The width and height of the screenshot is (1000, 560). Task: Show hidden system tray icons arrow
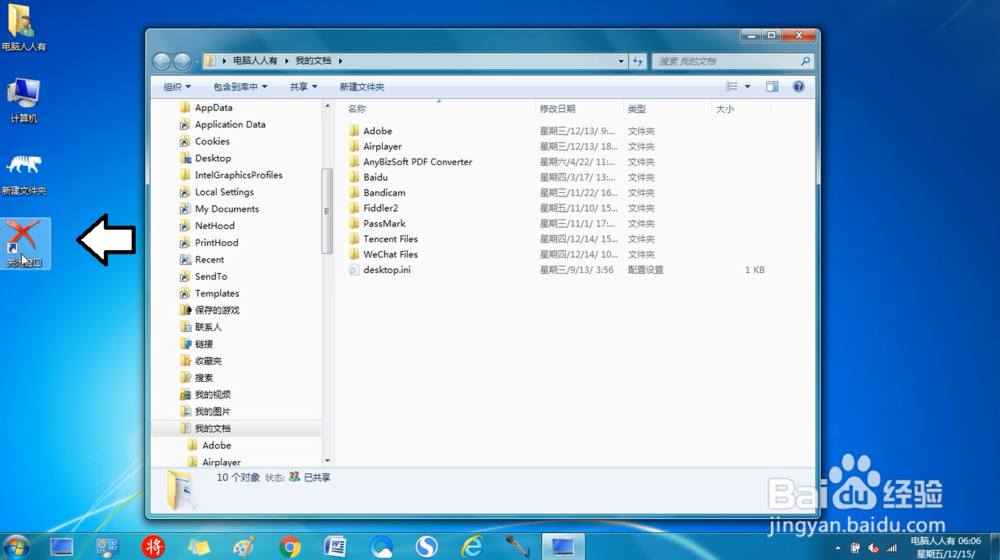pos(837,548)
